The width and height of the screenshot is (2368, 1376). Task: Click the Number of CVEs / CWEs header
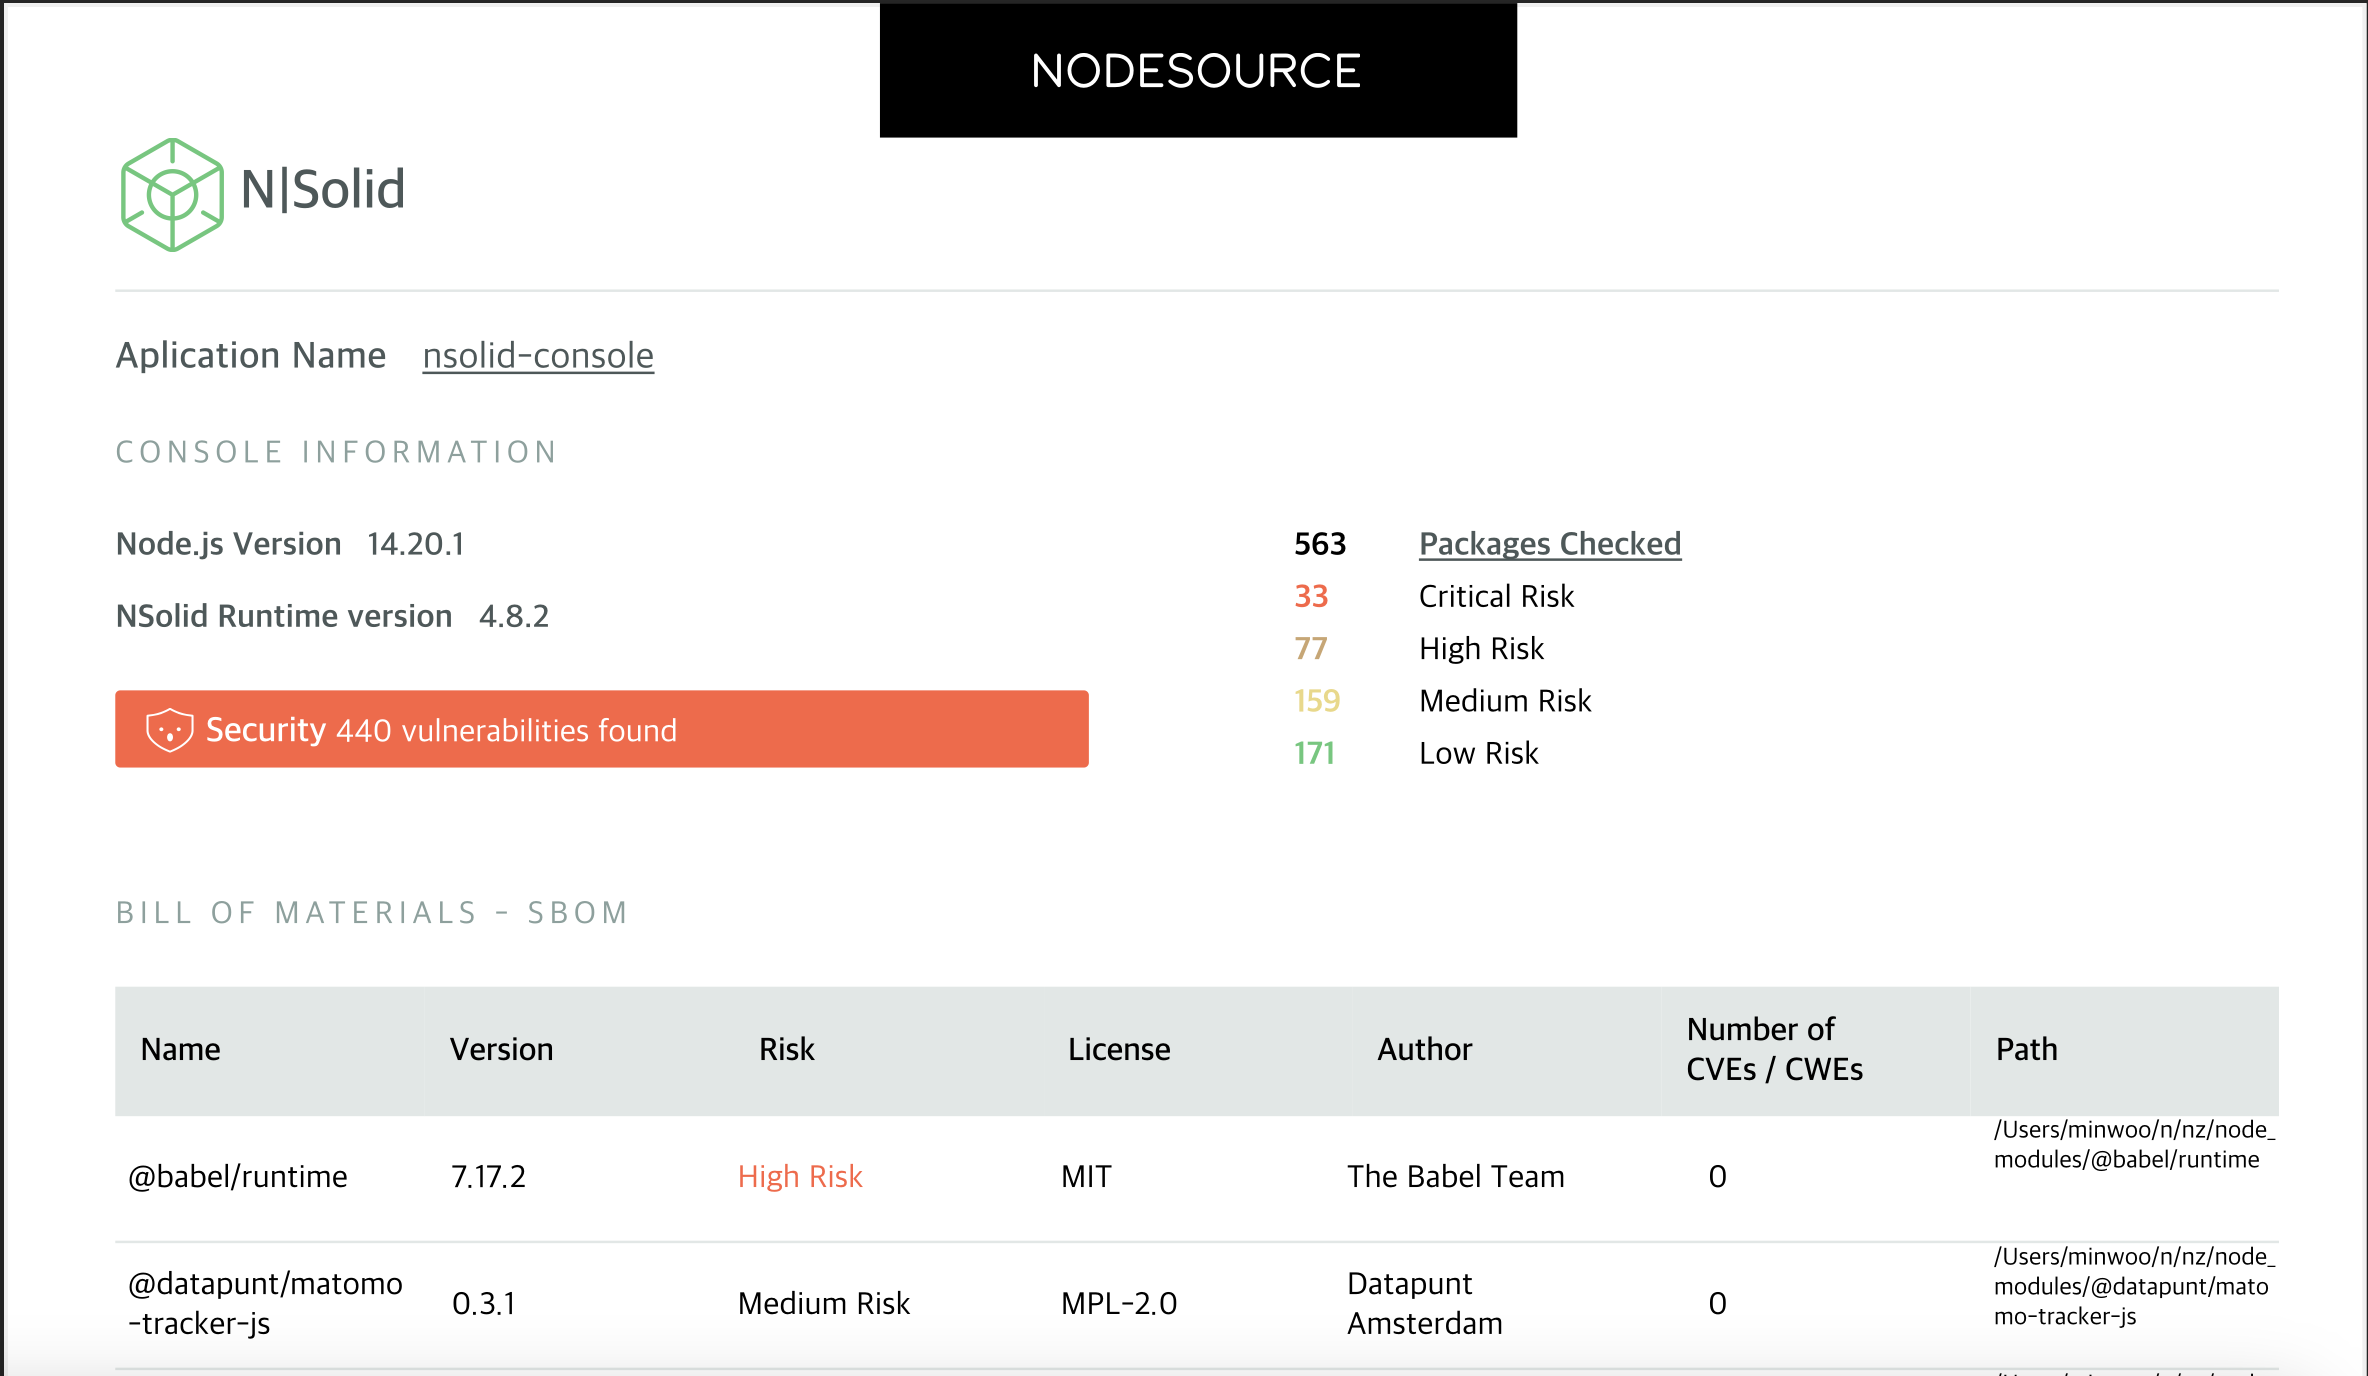pyautogui.click(x=1774, y=1049)
